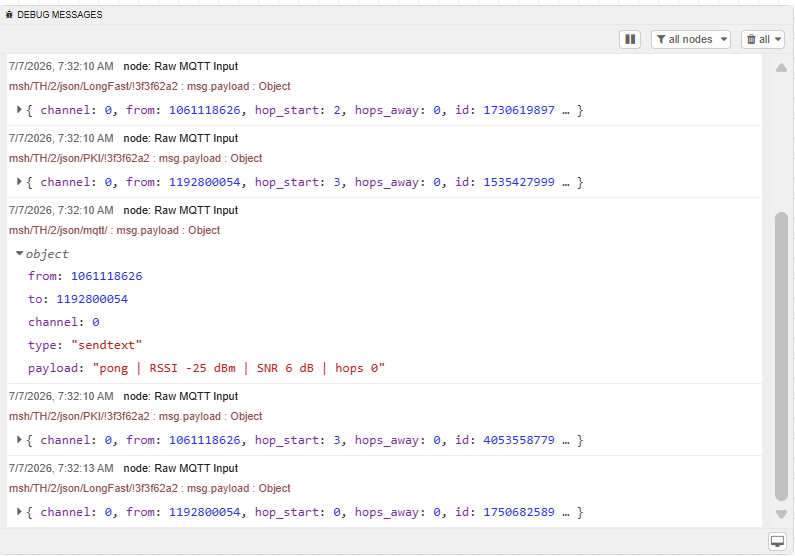
Task: Open dropdown arrow beside the trash all button
Action: [x=778, y=39]
